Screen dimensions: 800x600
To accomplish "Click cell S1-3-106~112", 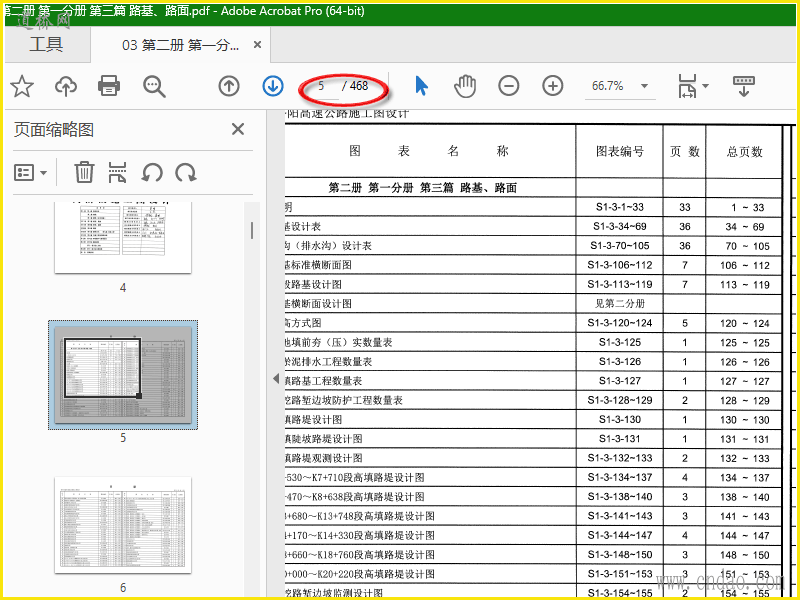I will tap(620, 265).
